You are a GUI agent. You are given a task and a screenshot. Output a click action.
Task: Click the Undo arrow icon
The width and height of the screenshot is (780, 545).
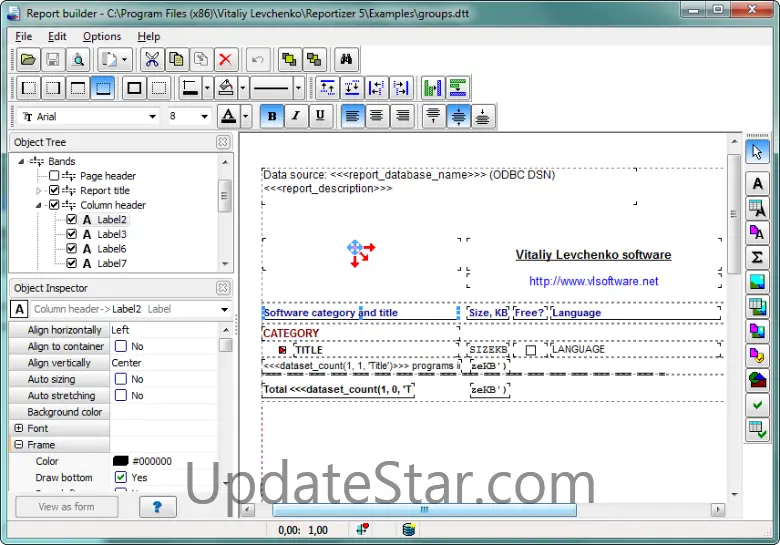pos(258,60)
